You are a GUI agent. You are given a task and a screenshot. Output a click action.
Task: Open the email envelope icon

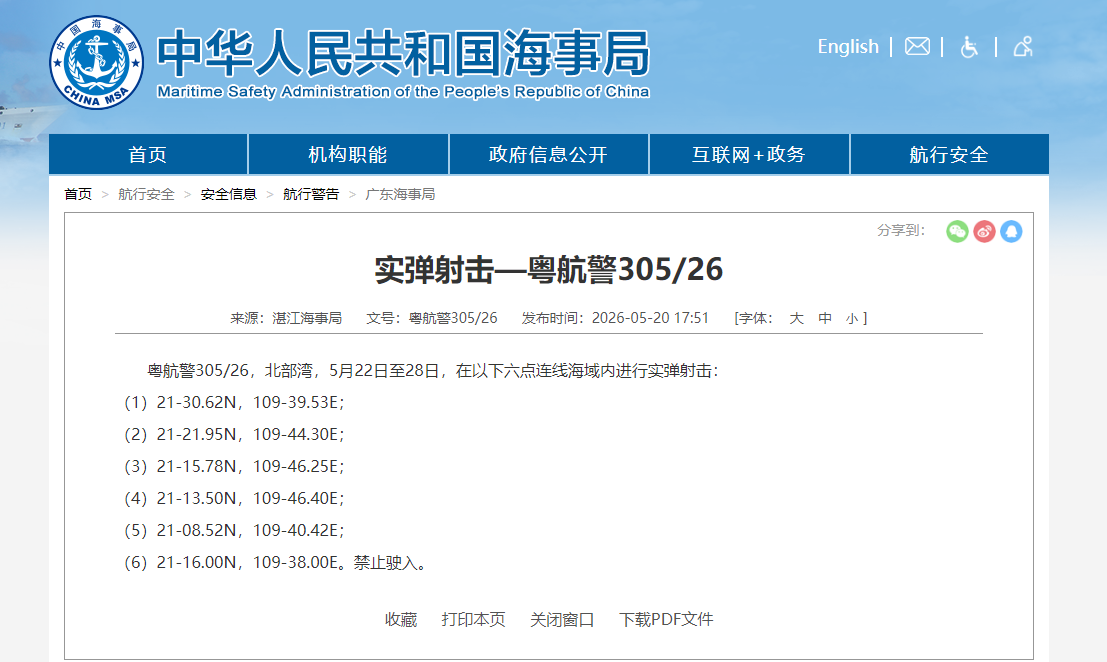[917, 47]
